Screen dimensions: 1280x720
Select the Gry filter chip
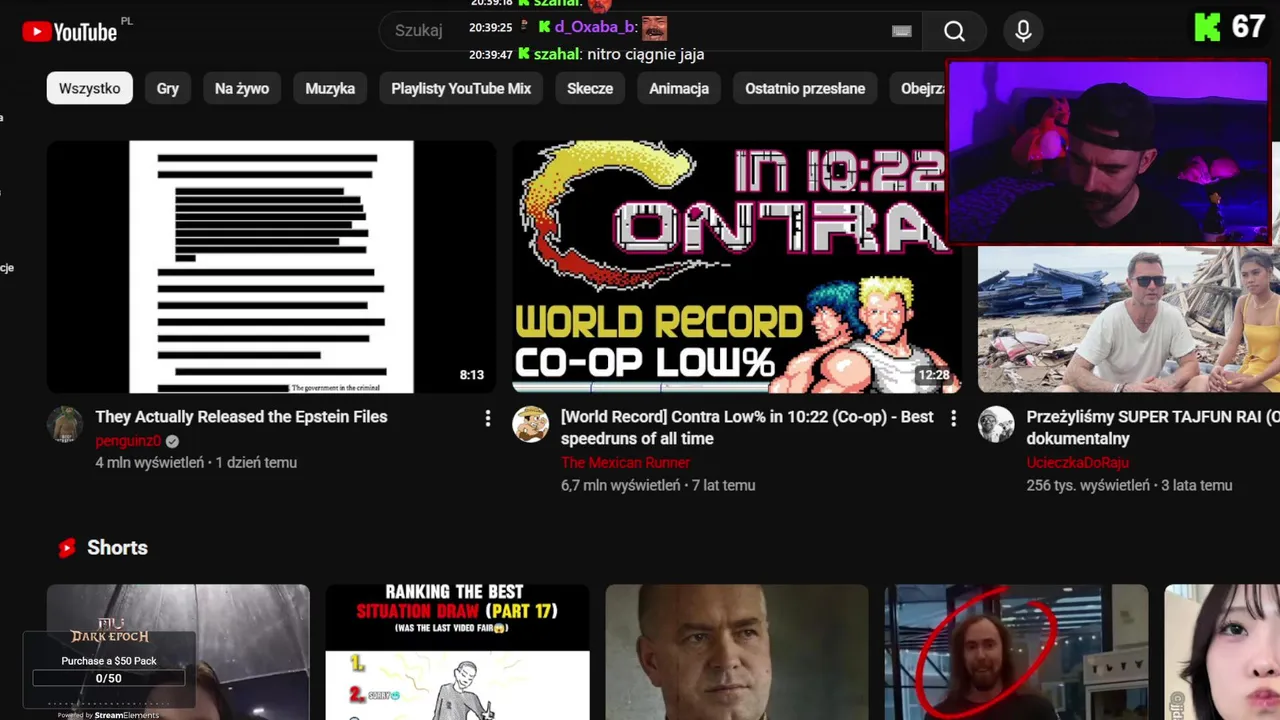(167, 88)
